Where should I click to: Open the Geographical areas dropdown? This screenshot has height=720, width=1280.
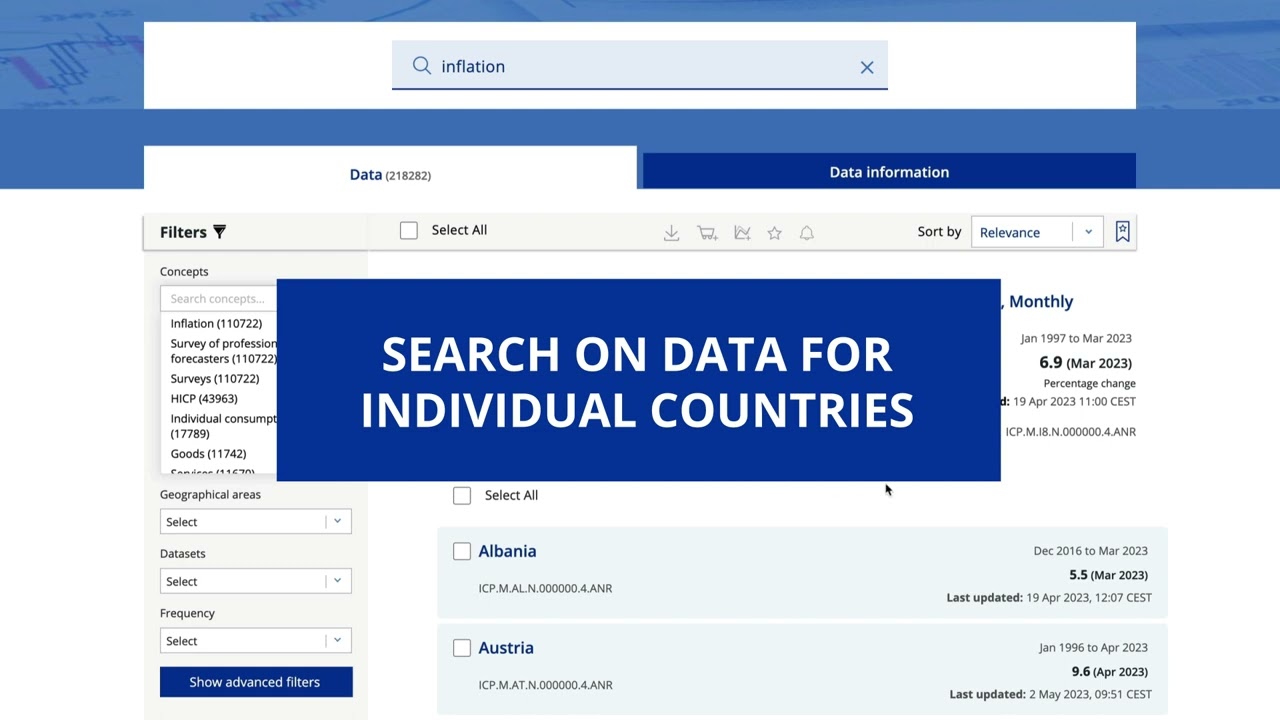coord(256,522)
